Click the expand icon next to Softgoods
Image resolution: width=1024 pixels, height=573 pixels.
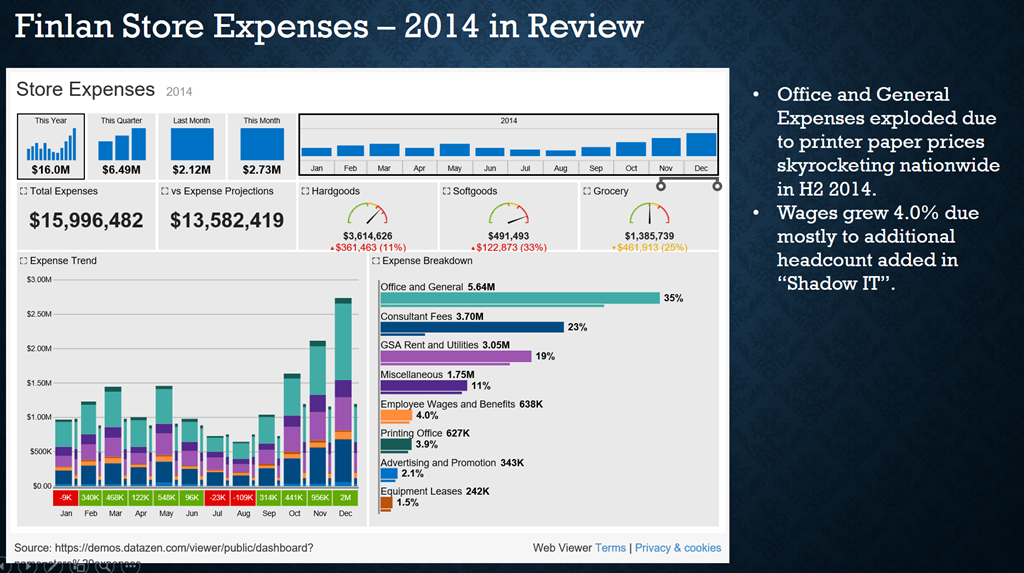coord(446,191)
